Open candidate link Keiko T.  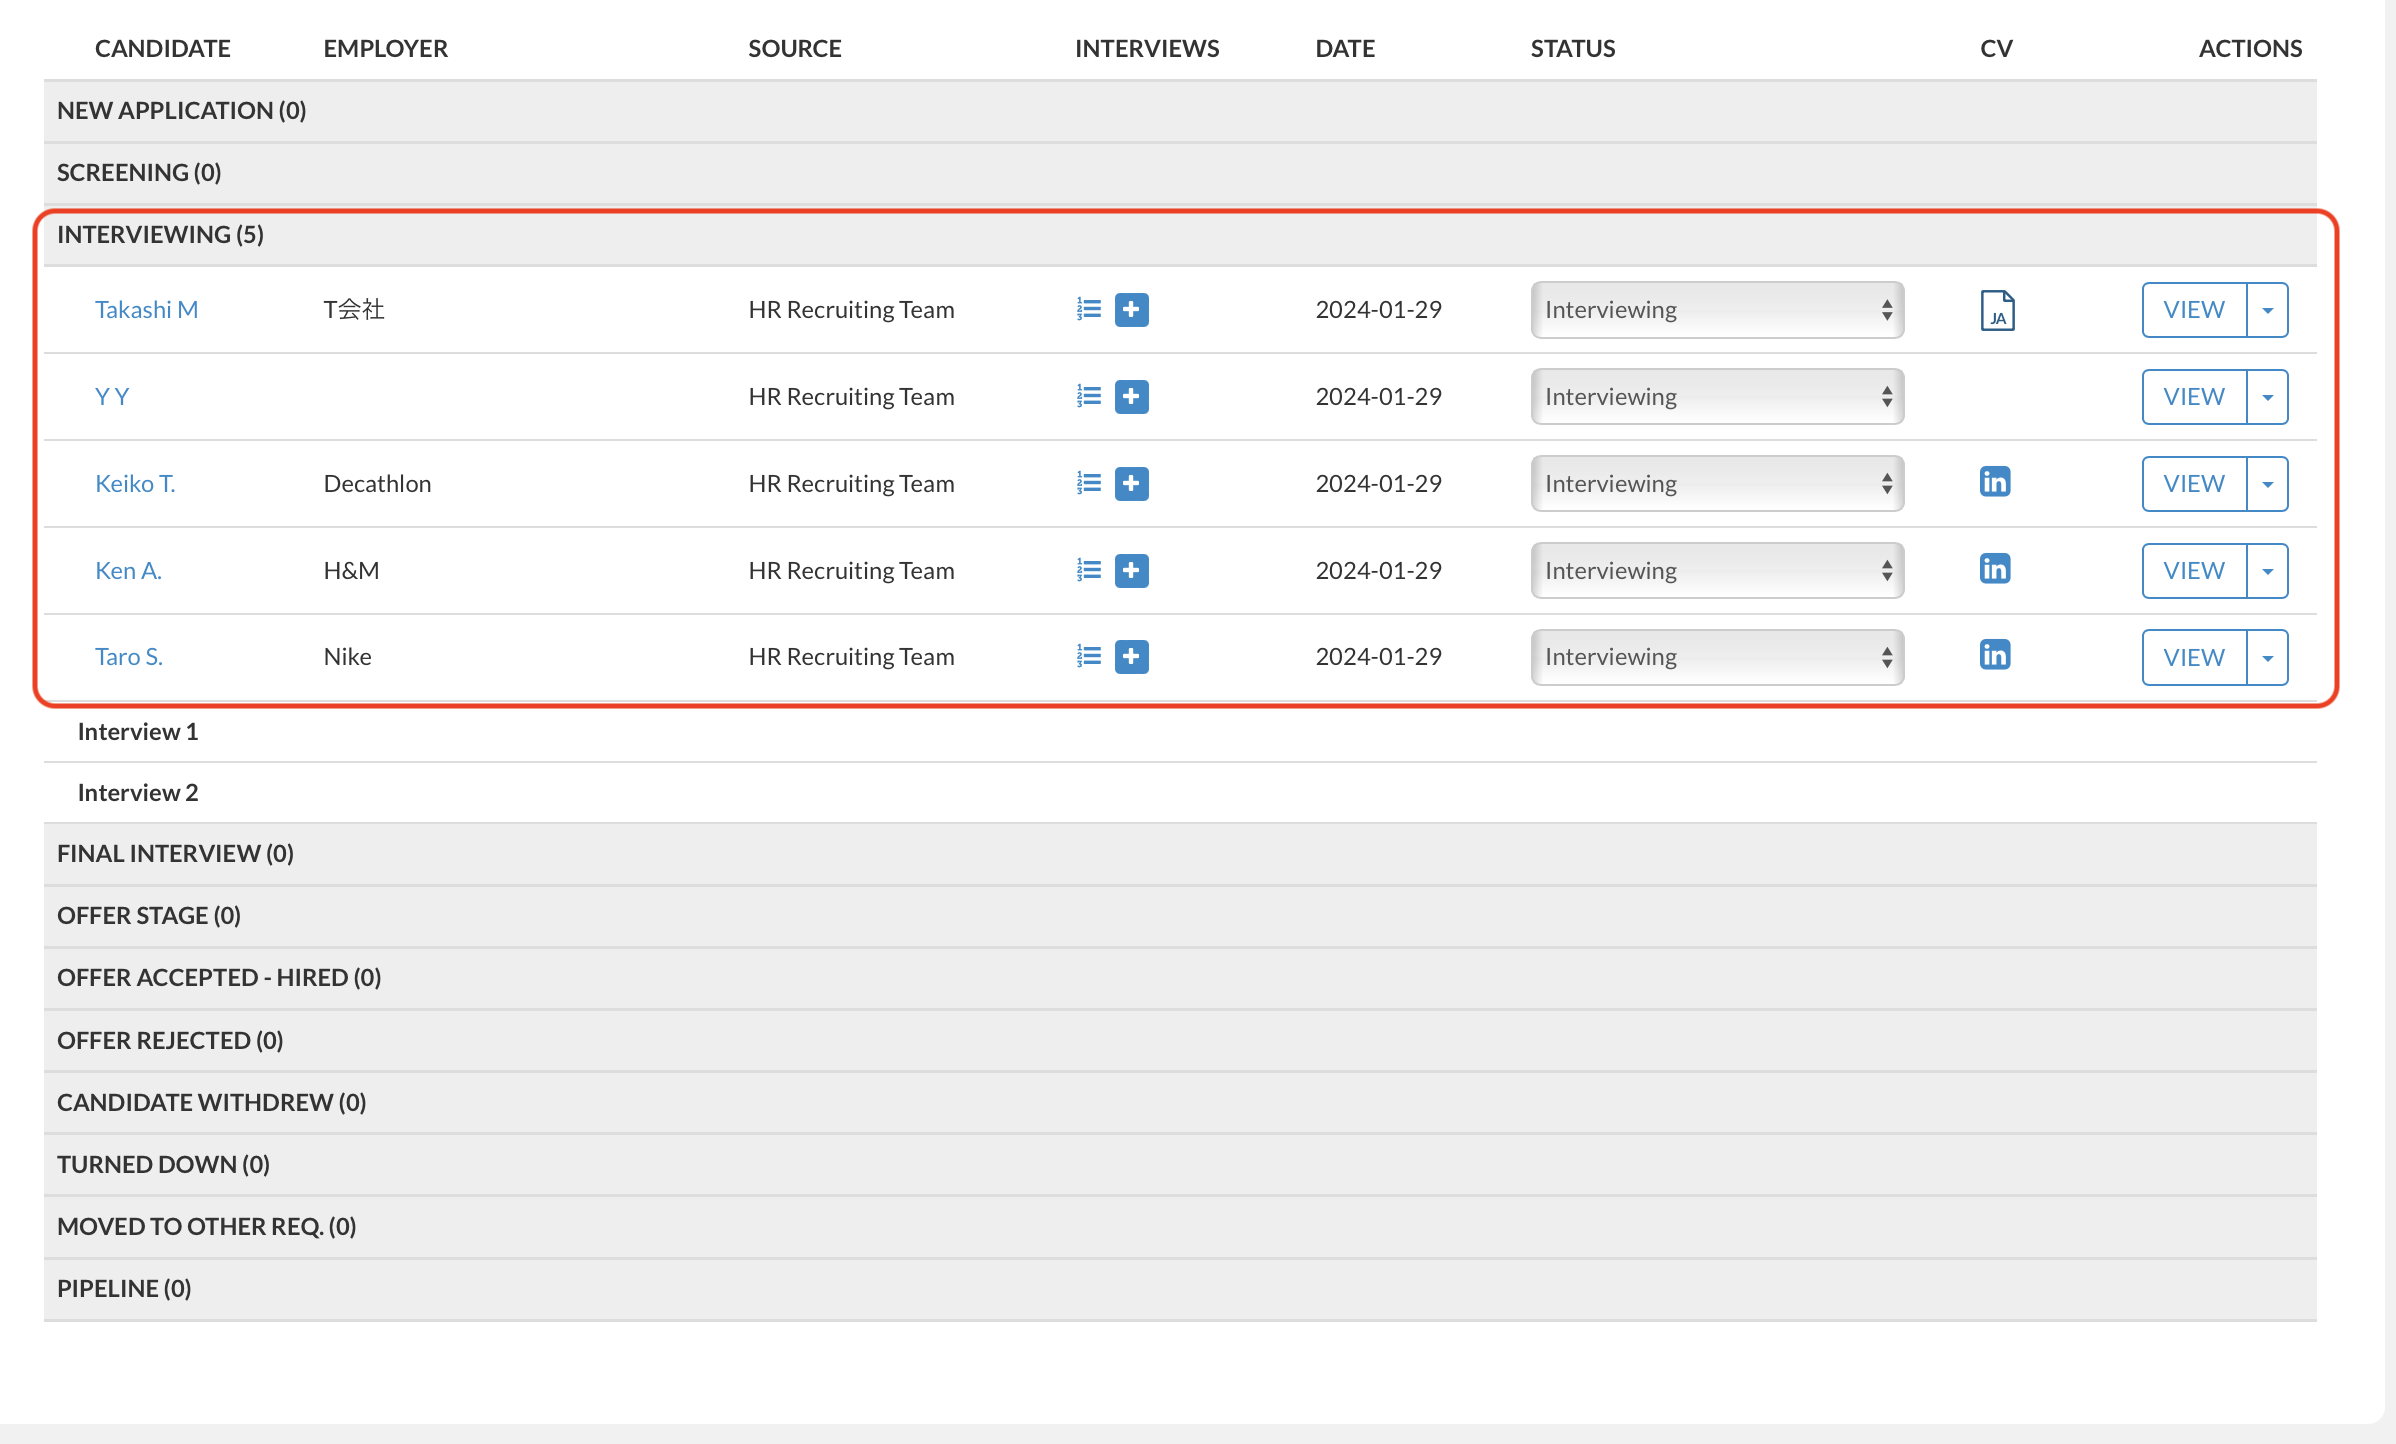click(x=135, y=484)
